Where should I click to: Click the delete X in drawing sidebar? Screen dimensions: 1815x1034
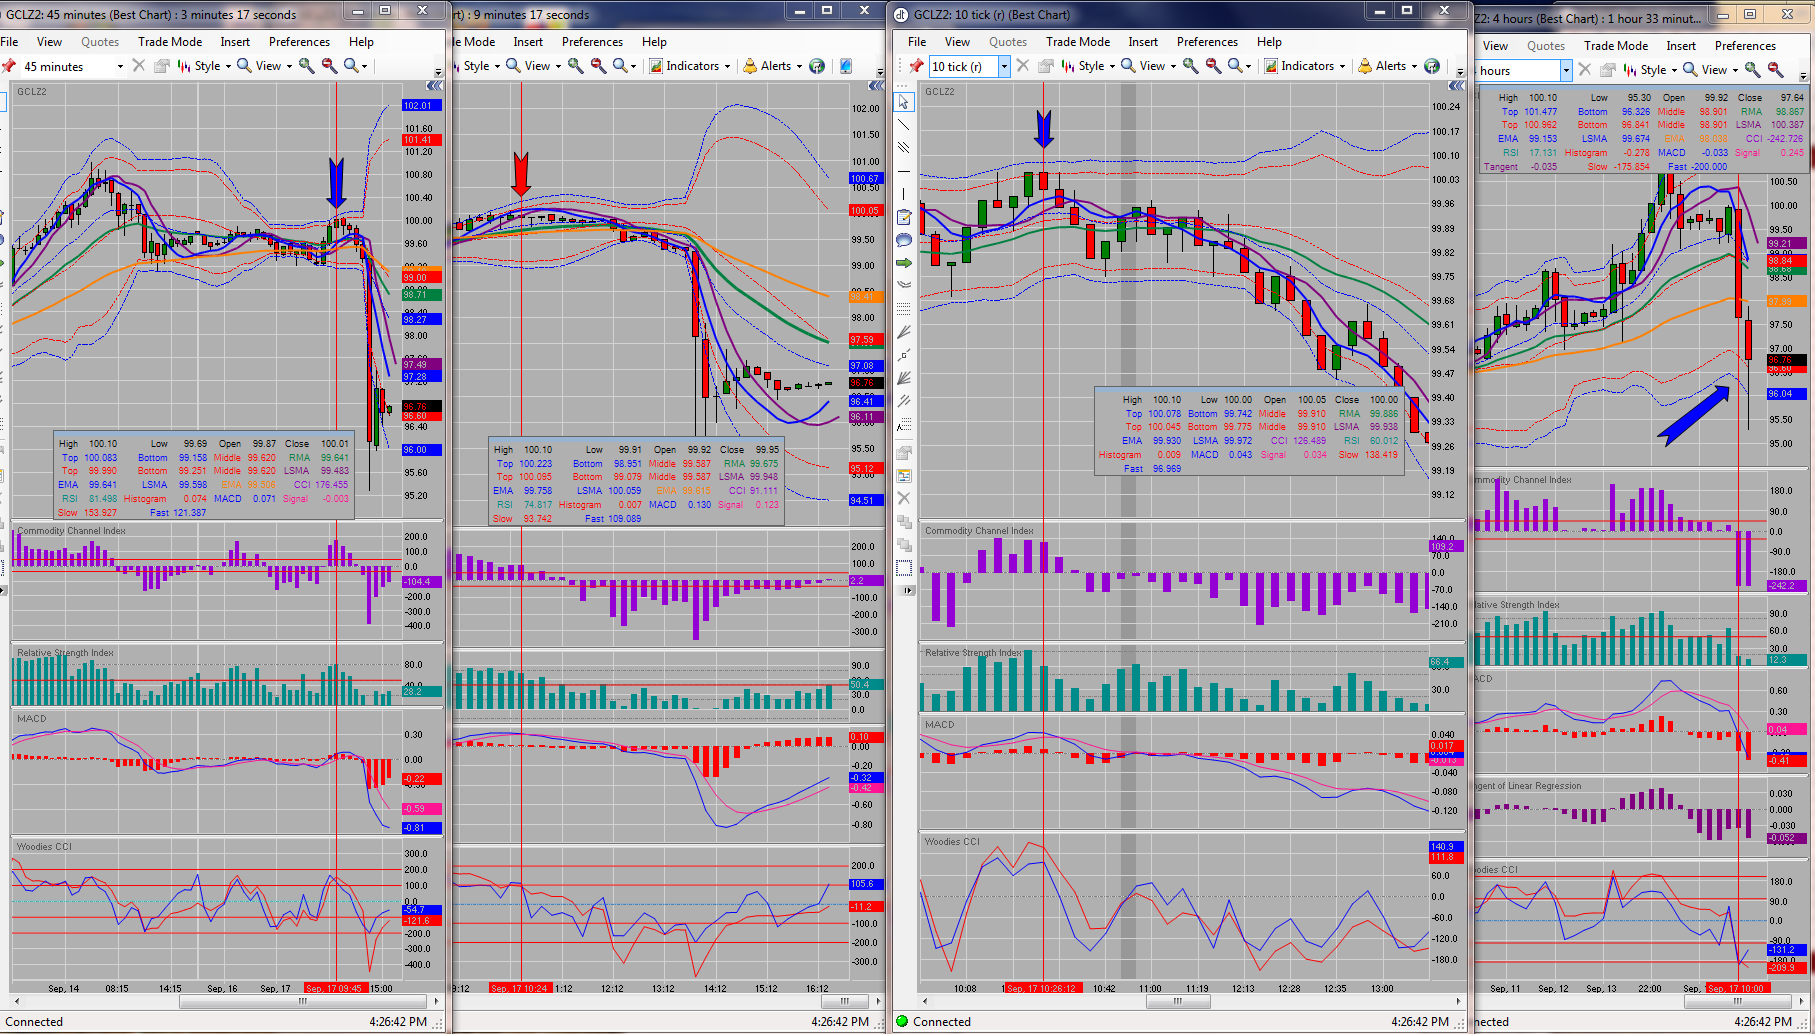904,498
